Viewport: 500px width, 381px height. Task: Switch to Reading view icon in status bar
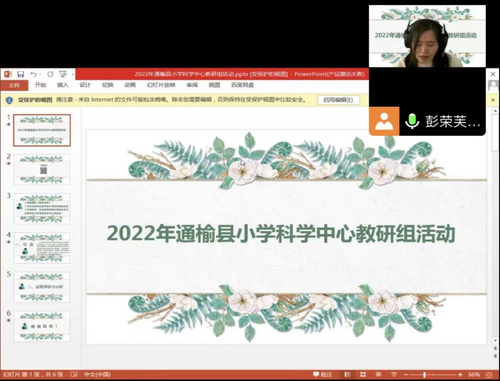coord(378,375)
